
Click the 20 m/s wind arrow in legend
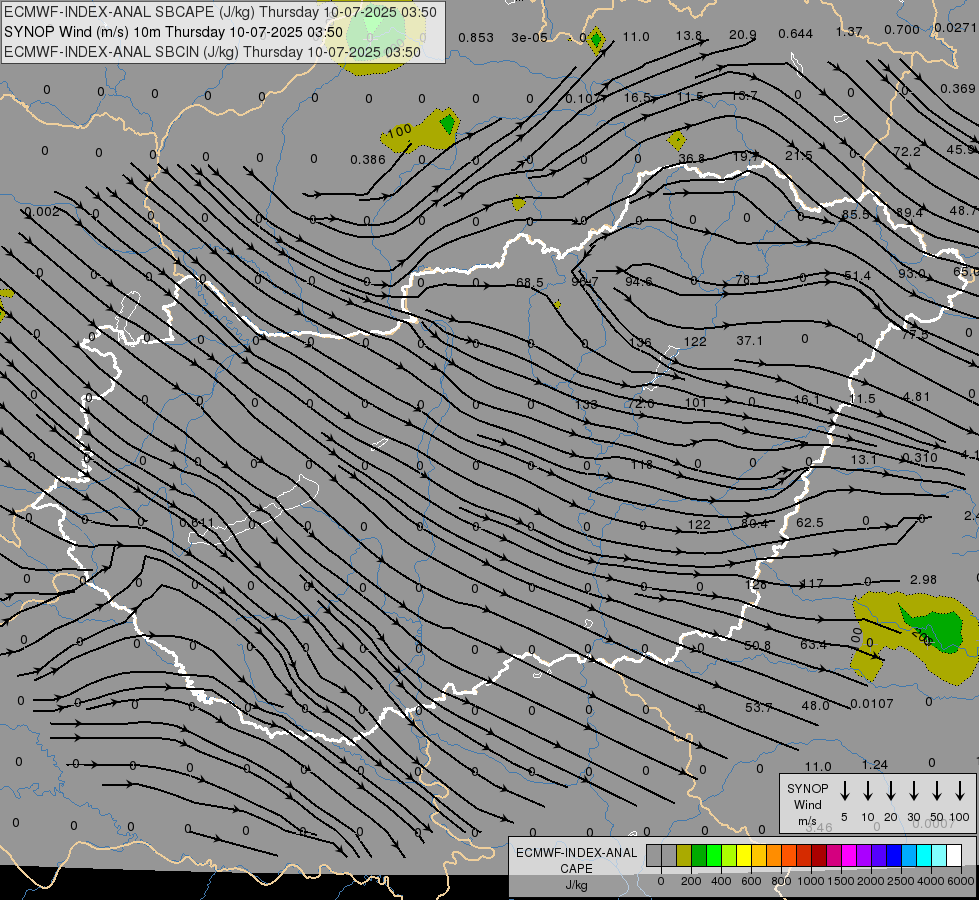(891, 791)
